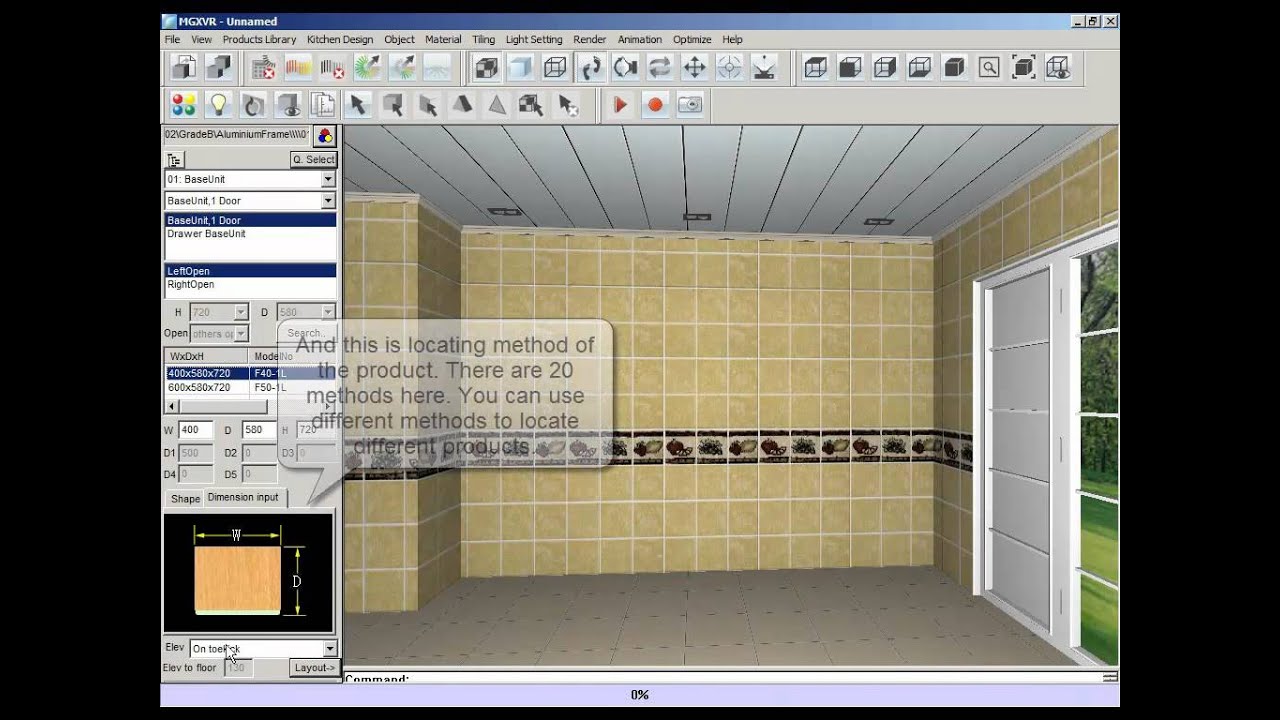This screenshot has width=1280, height=720.
Task: Open the Light Setting menu
Action: point(534,39)
